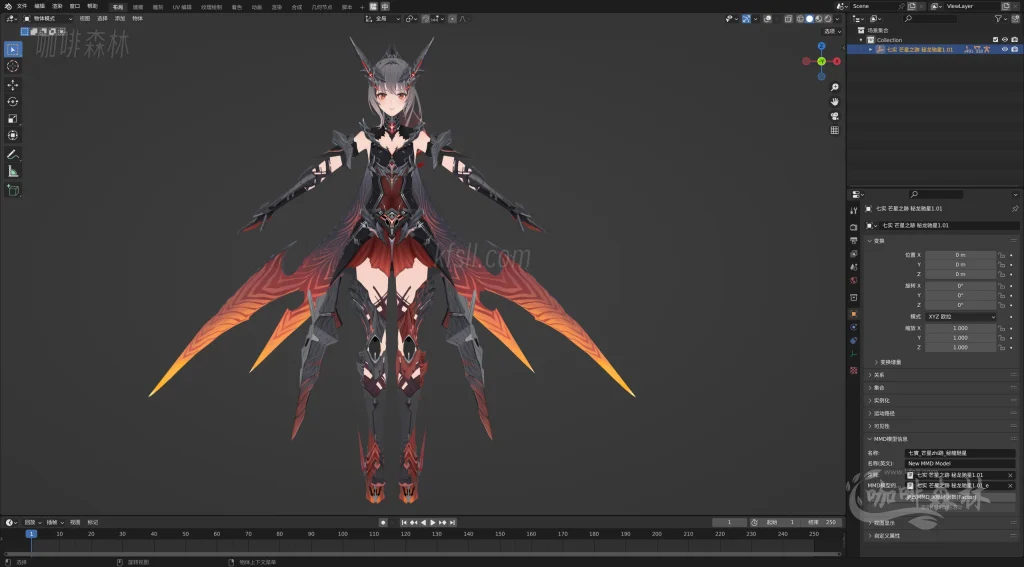This screenshot has width=1024, height=567.
Task: Jump to the timeline's last frame
Action: click(x=452, y=523)
